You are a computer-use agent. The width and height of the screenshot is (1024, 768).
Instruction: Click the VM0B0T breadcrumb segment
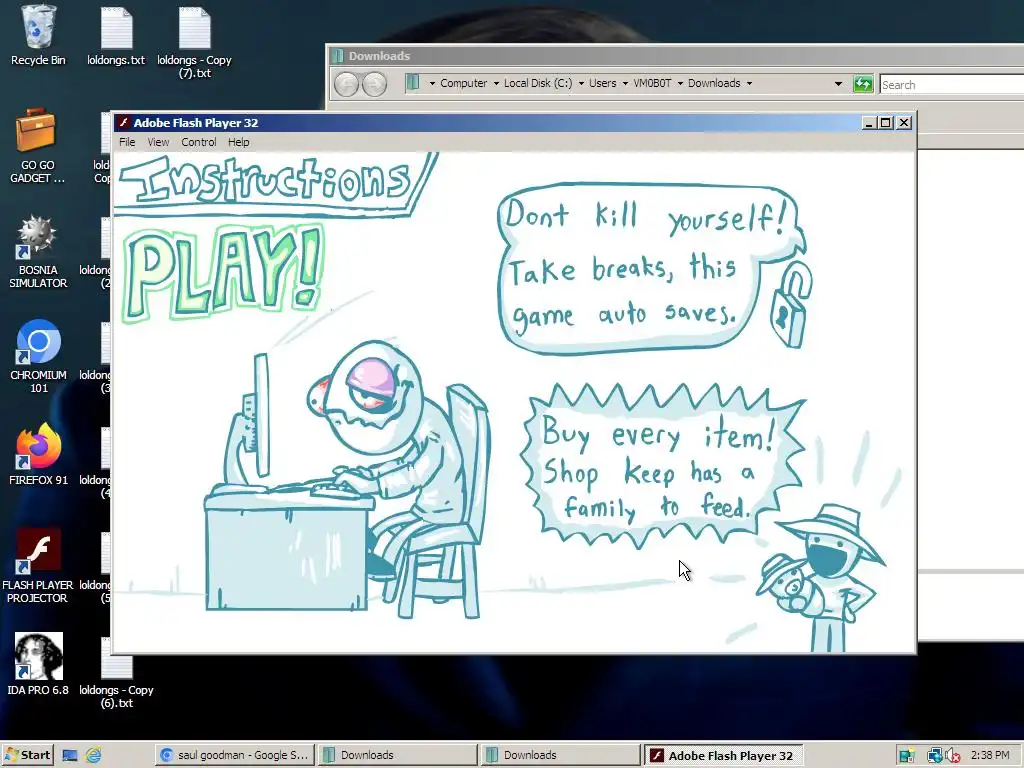click(x=652, y=84)
